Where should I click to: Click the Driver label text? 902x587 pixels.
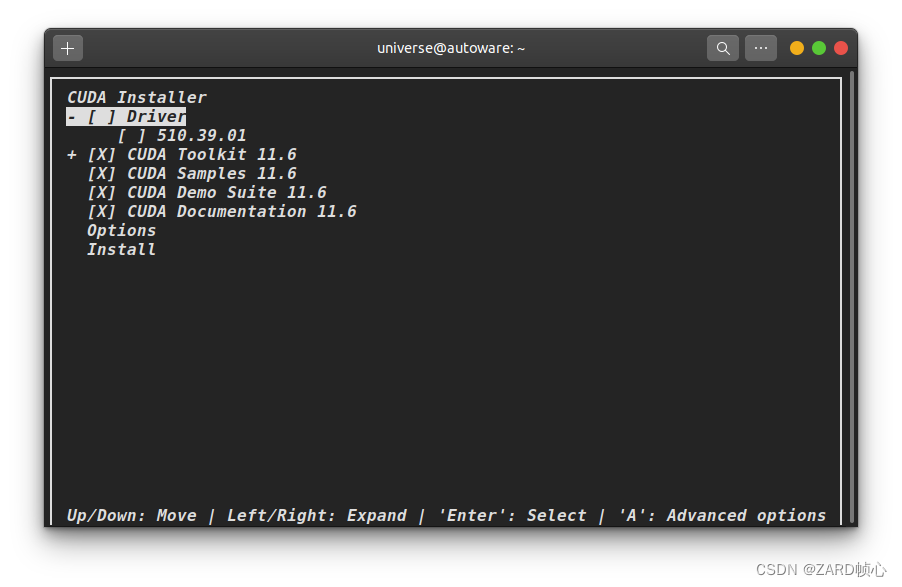pos(156,116)
